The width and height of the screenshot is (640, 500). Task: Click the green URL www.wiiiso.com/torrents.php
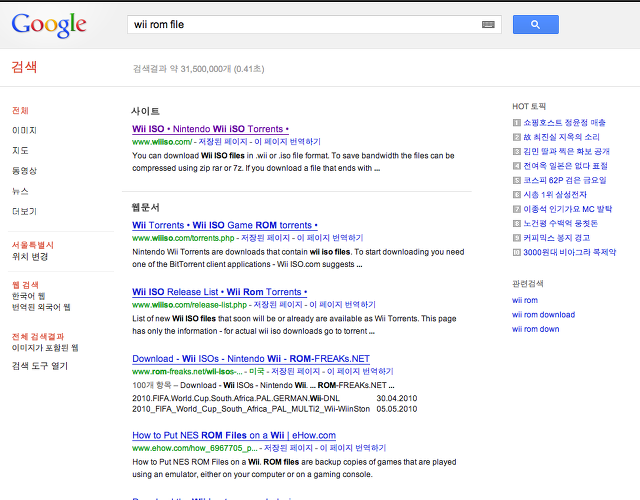click(183, 238)
